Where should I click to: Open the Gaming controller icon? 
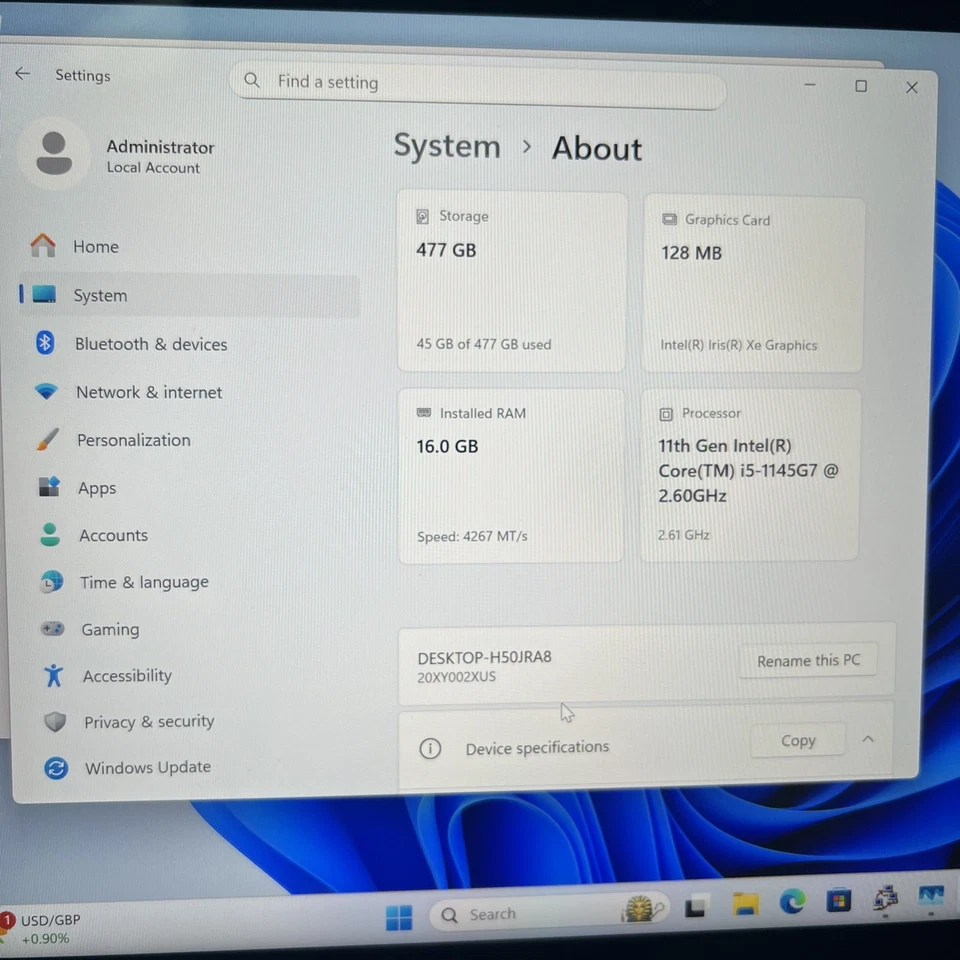tap(46, 628)
